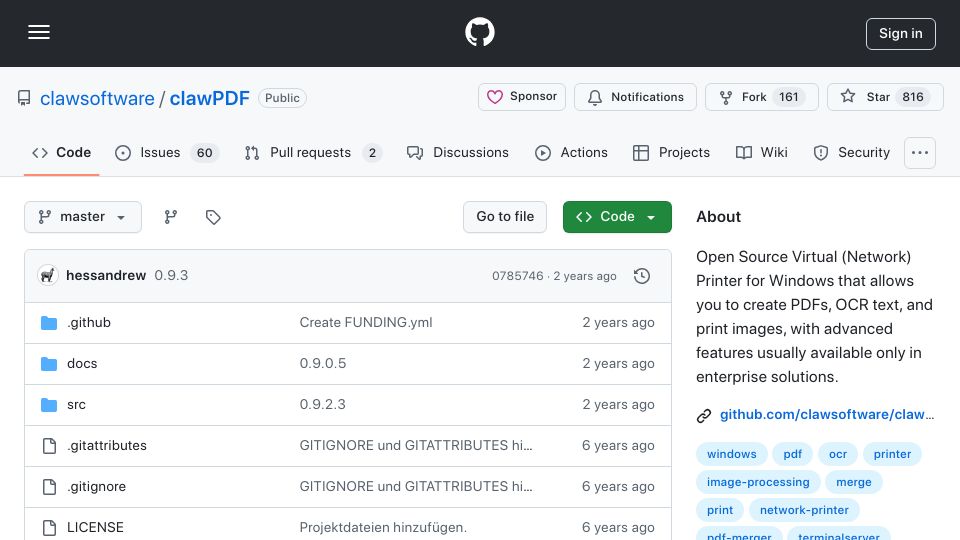Open the .gitattributes file
This screenshot has width=960, height=540.
tap(107, 446)
